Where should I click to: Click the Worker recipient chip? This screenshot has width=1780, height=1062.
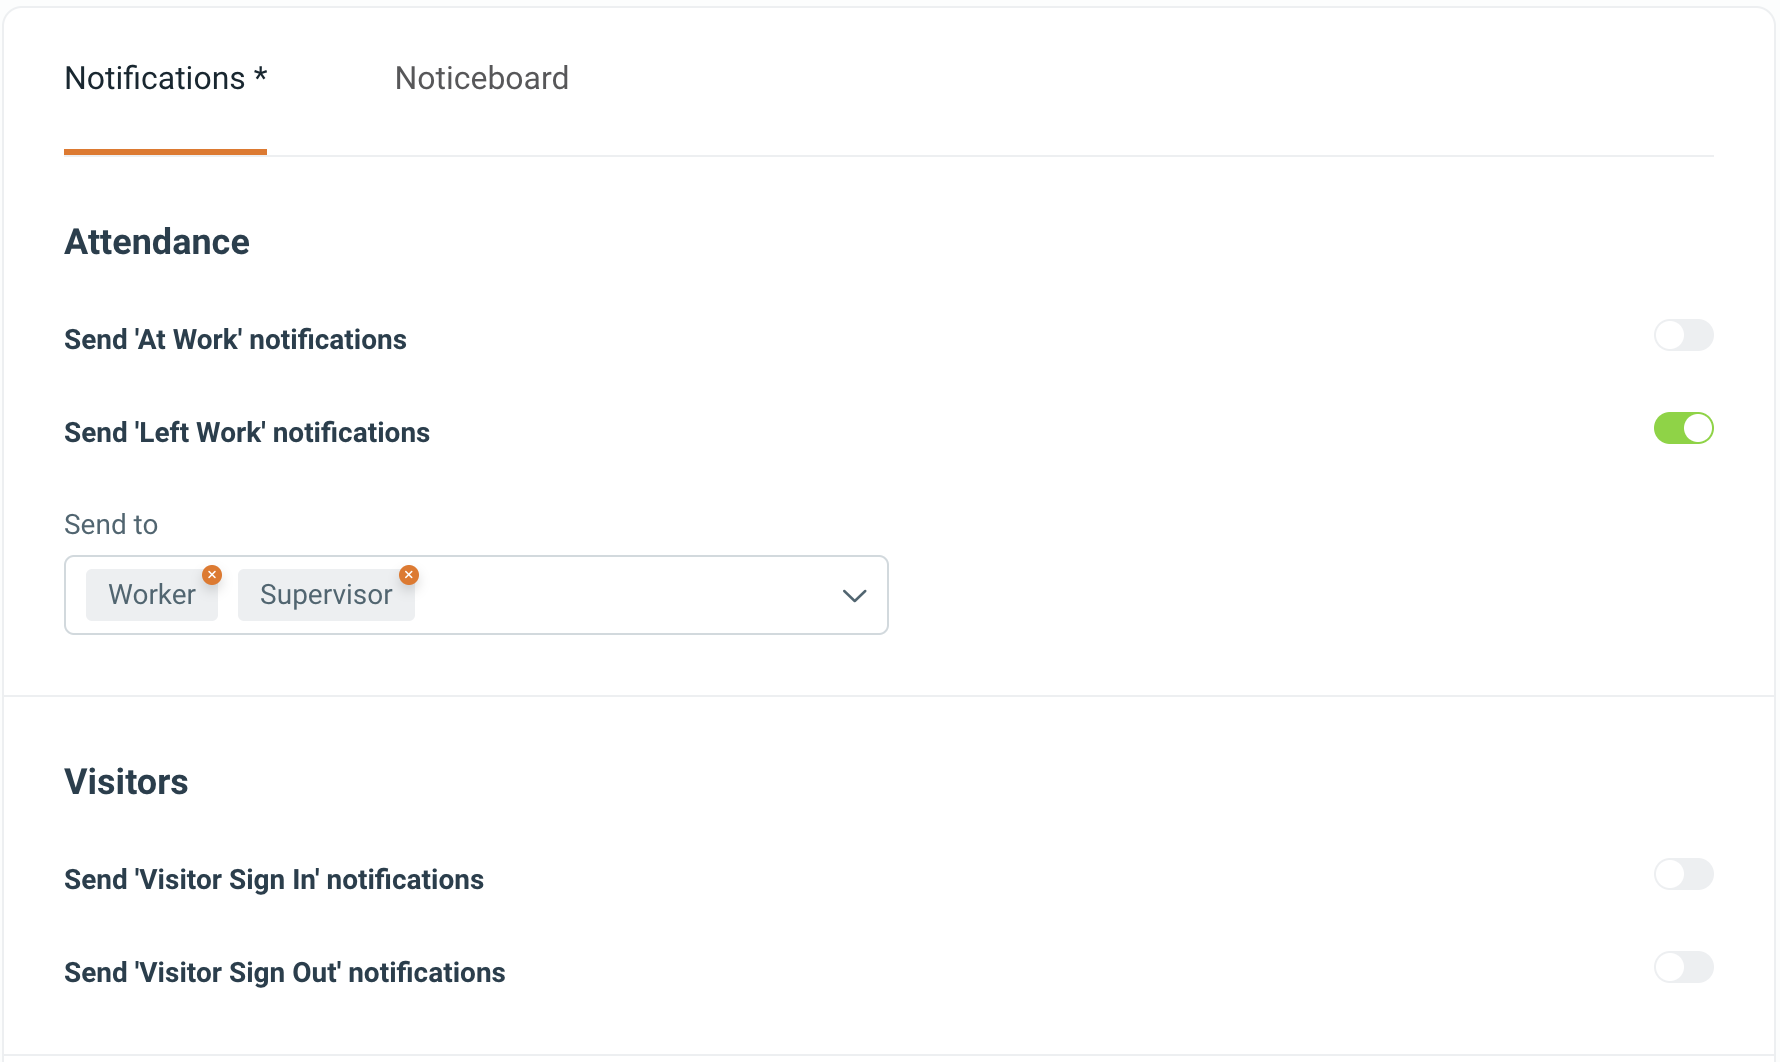point(152,595)
